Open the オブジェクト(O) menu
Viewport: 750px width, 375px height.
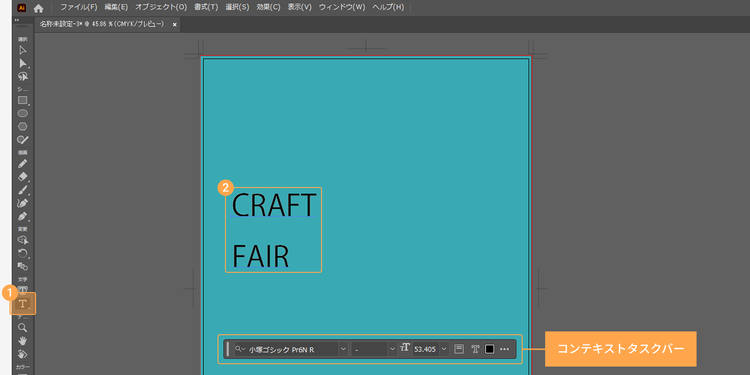tap(161, 8)
